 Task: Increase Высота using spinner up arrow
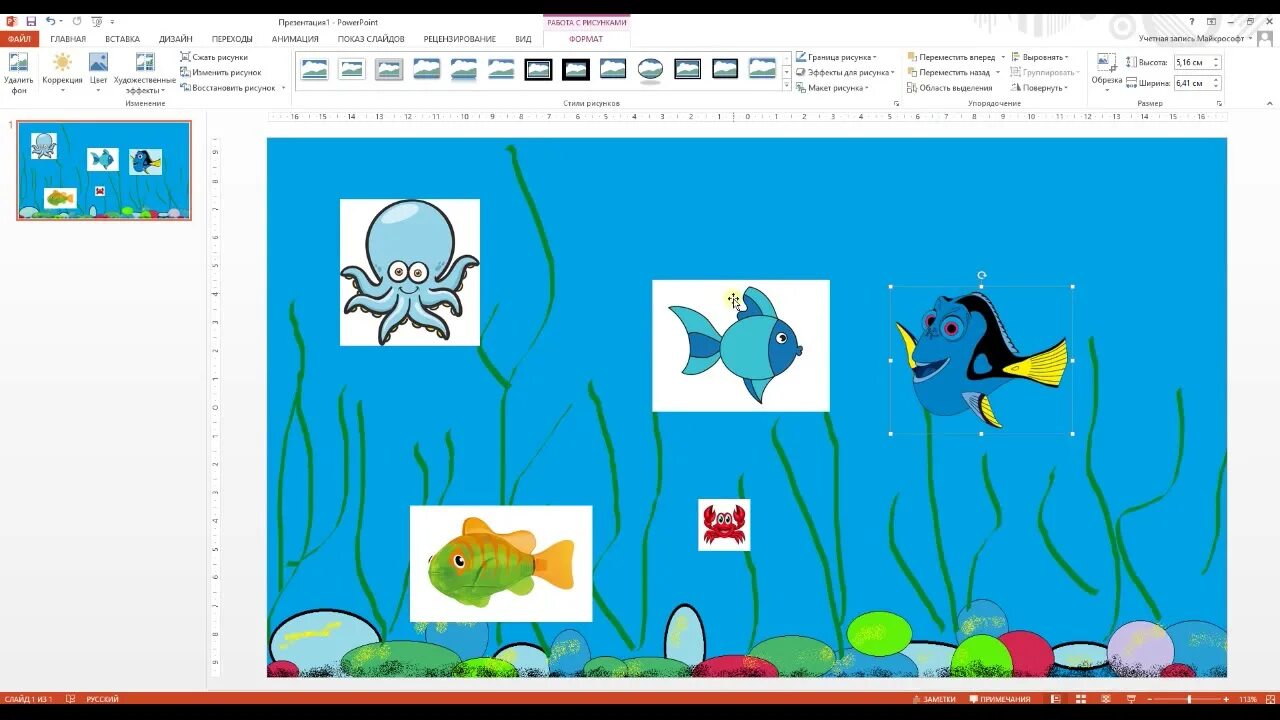[x=1216, y=59]
